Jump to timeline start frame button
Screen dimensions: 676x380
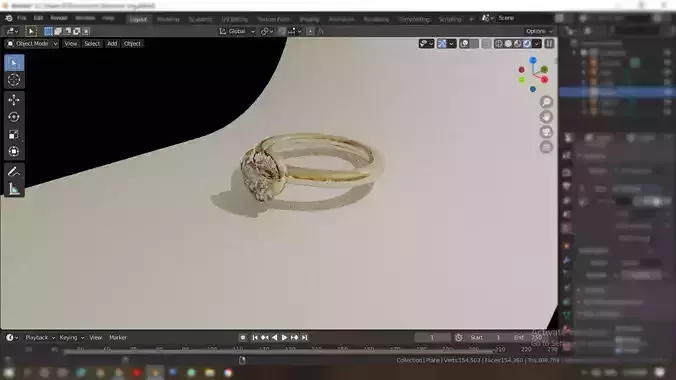(x=255, y=337)
